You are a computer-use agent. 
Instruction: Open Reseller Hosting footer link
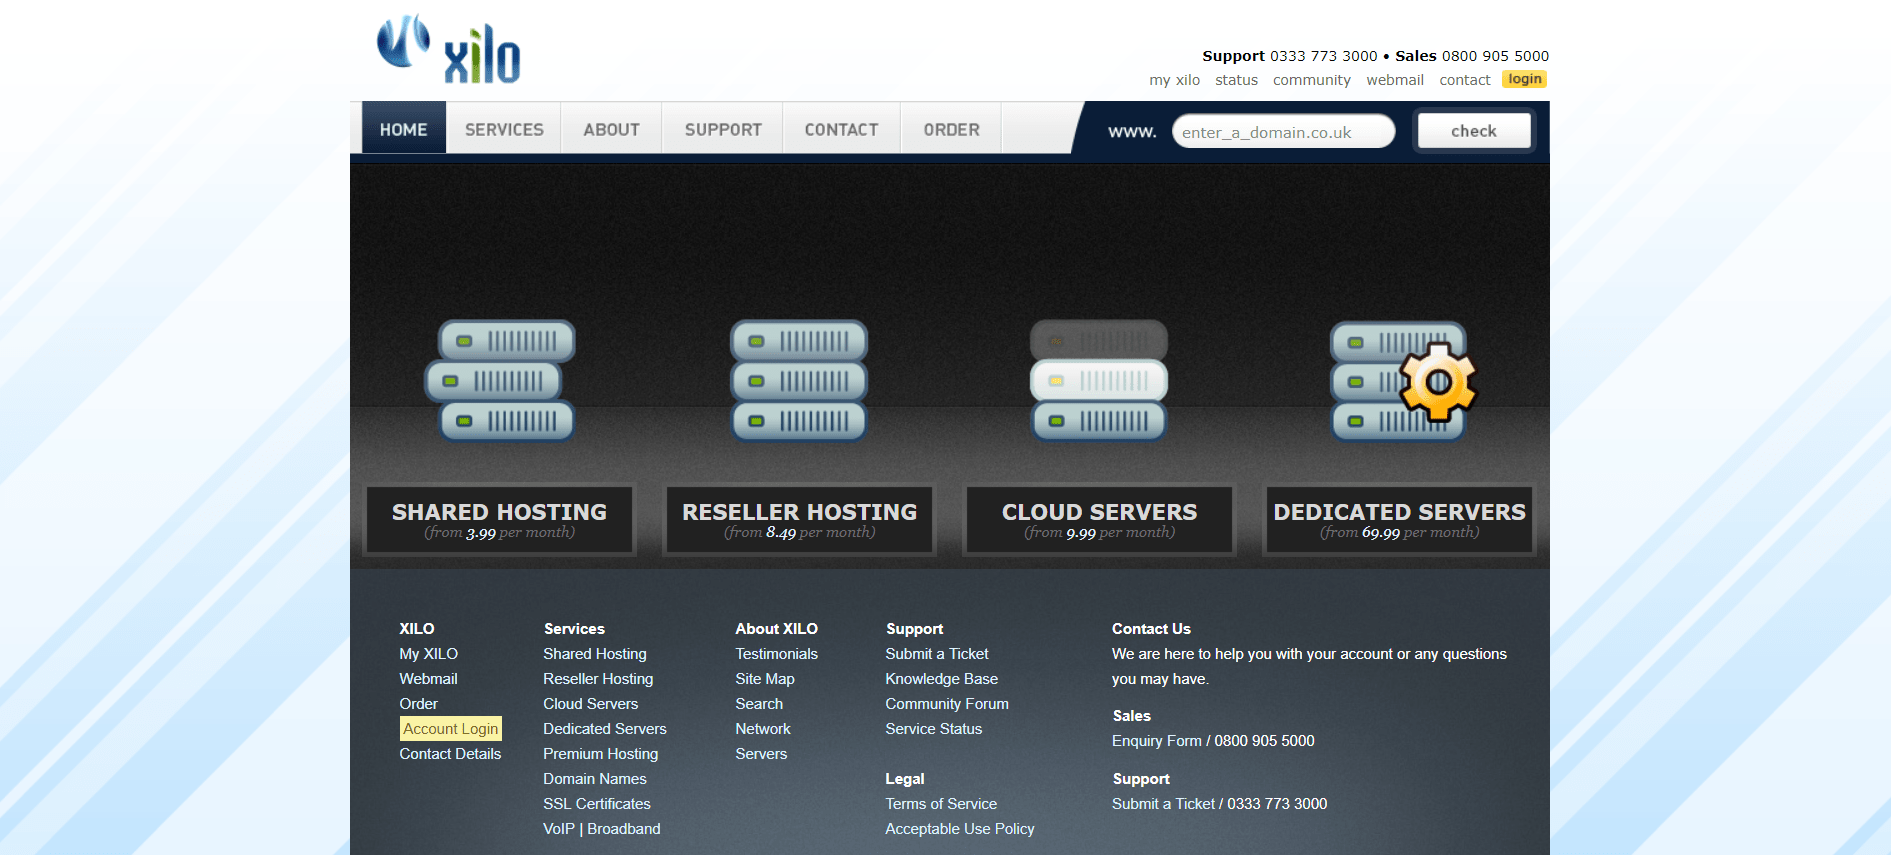click(598, 679)
